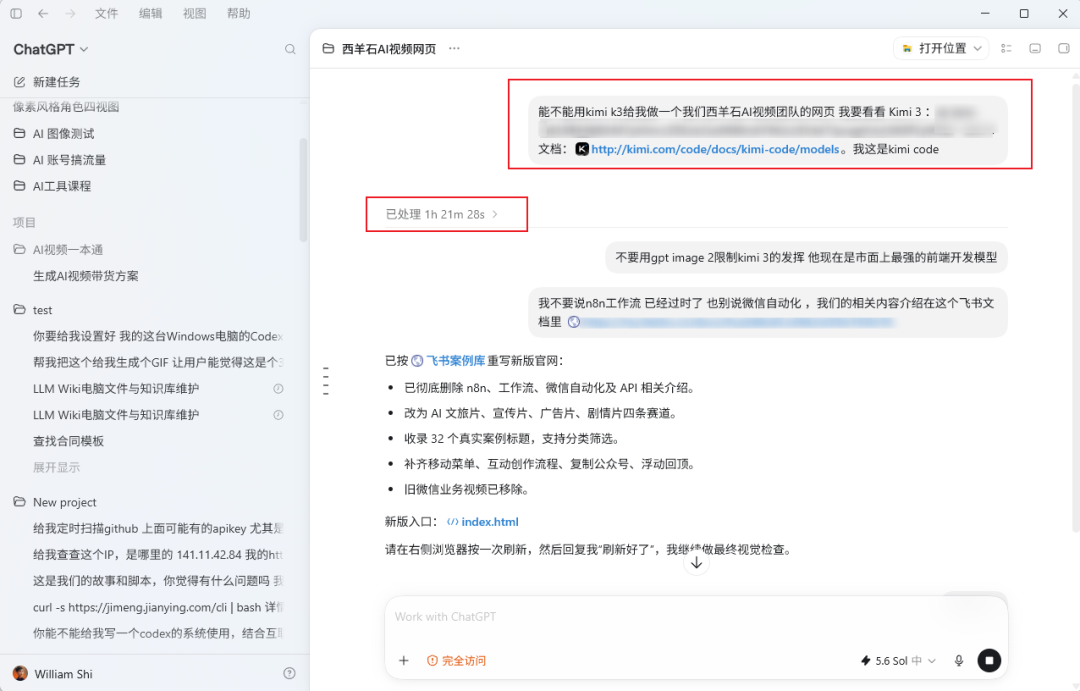Open the three-dot menu beside 西羊石AI视频网页
Viewport: 1080px width, 691px height.
pos(454,48)
